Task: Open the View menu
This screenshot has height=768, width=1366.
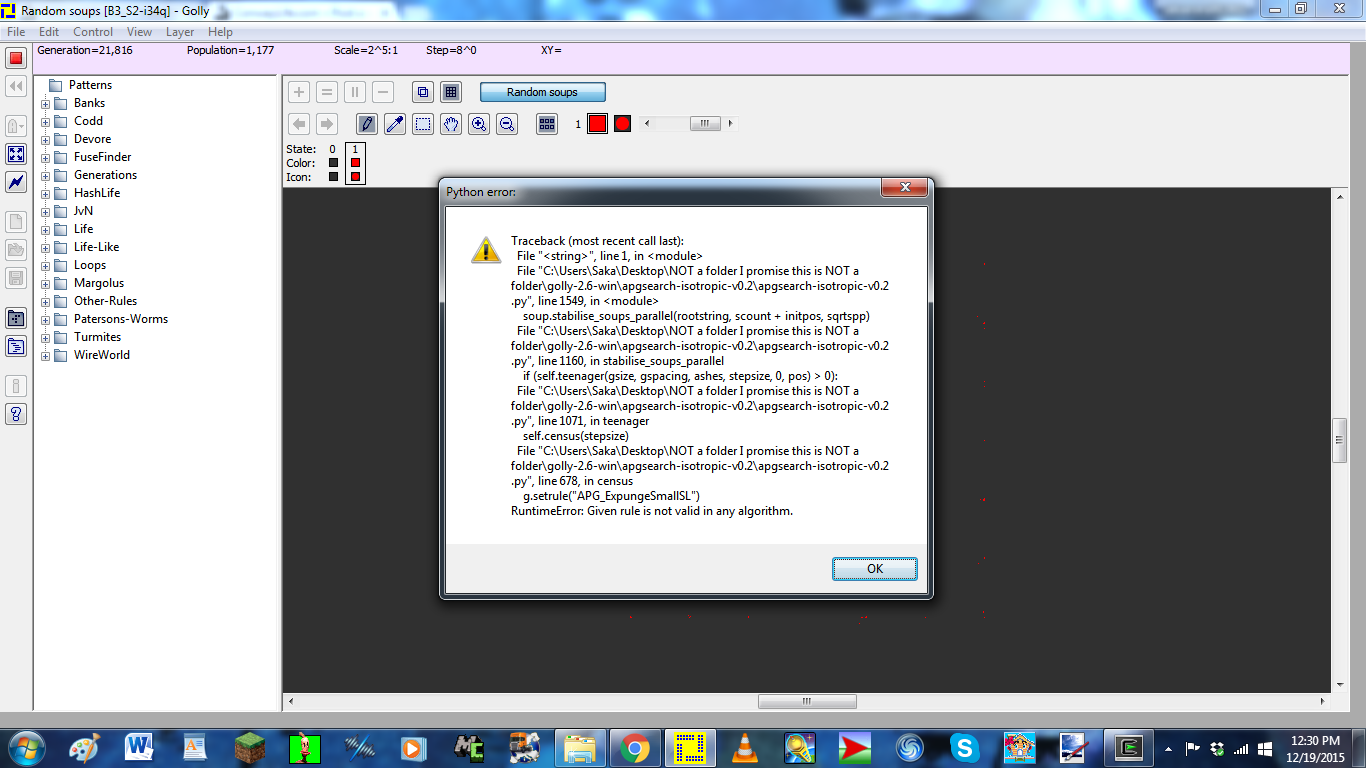Action: [x=140, y=32]
